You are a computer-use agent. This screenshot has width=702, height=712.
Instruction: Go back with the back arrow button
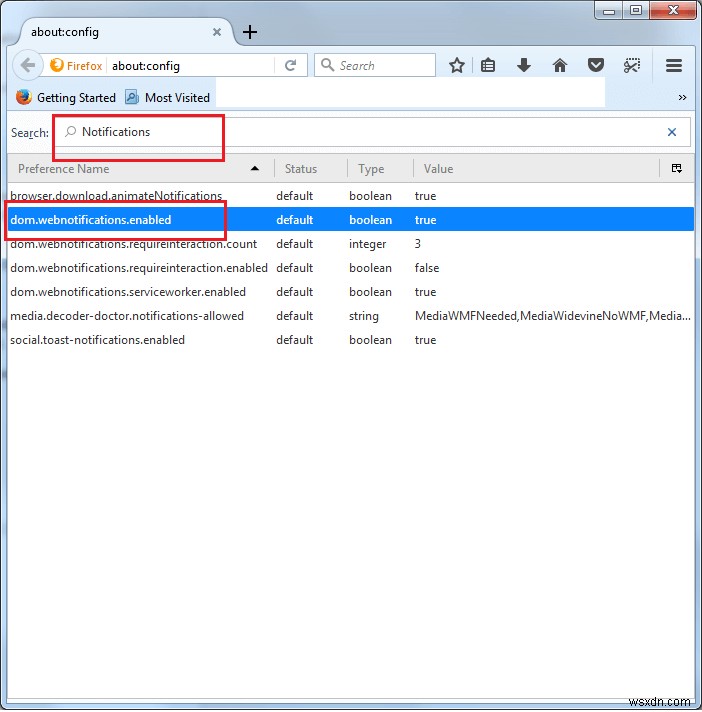coord(28,65)
